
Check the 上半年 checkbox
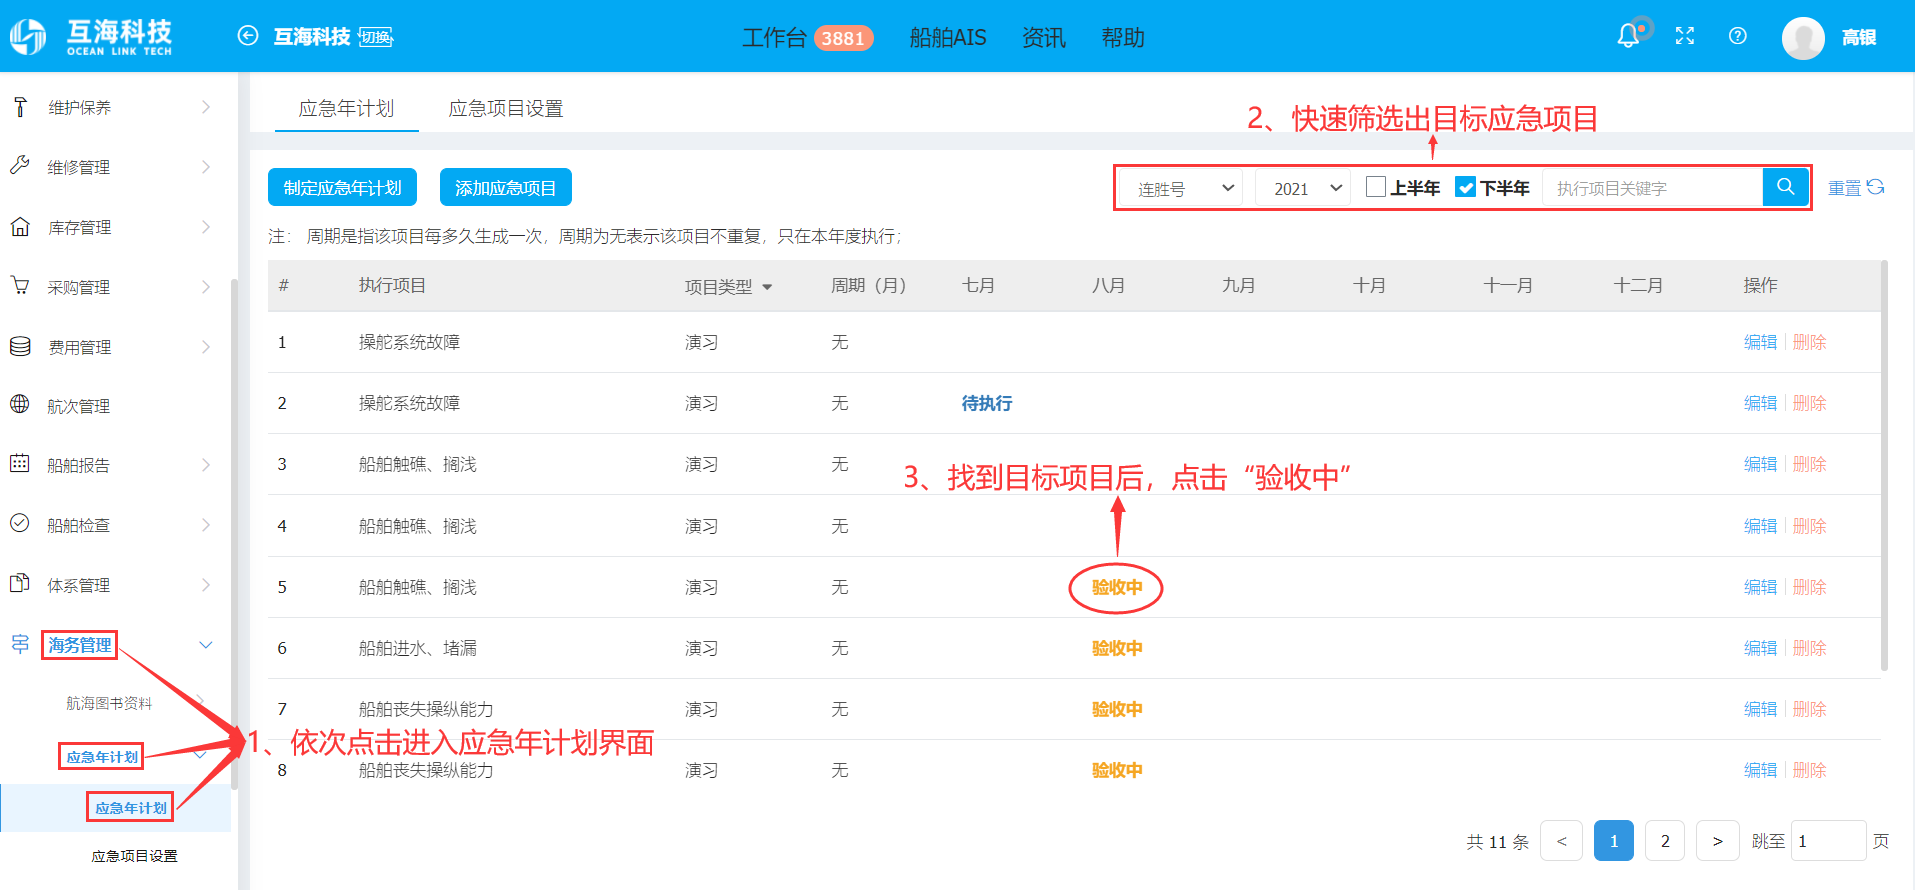point(1376,187)
